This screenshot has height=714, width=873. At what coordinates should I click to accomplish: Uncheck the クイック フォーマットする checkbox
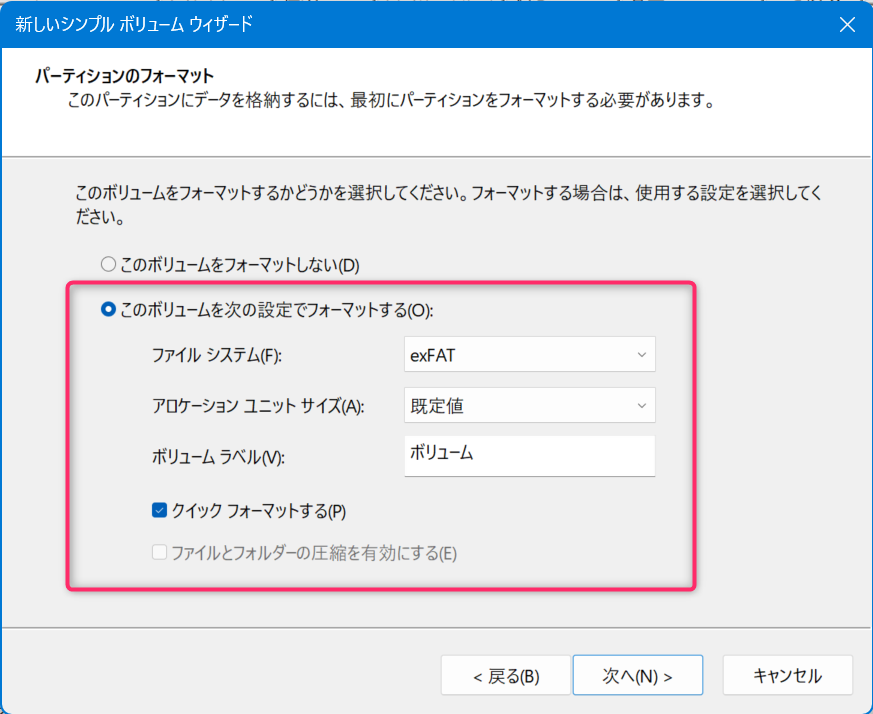(x=159, y=510)
